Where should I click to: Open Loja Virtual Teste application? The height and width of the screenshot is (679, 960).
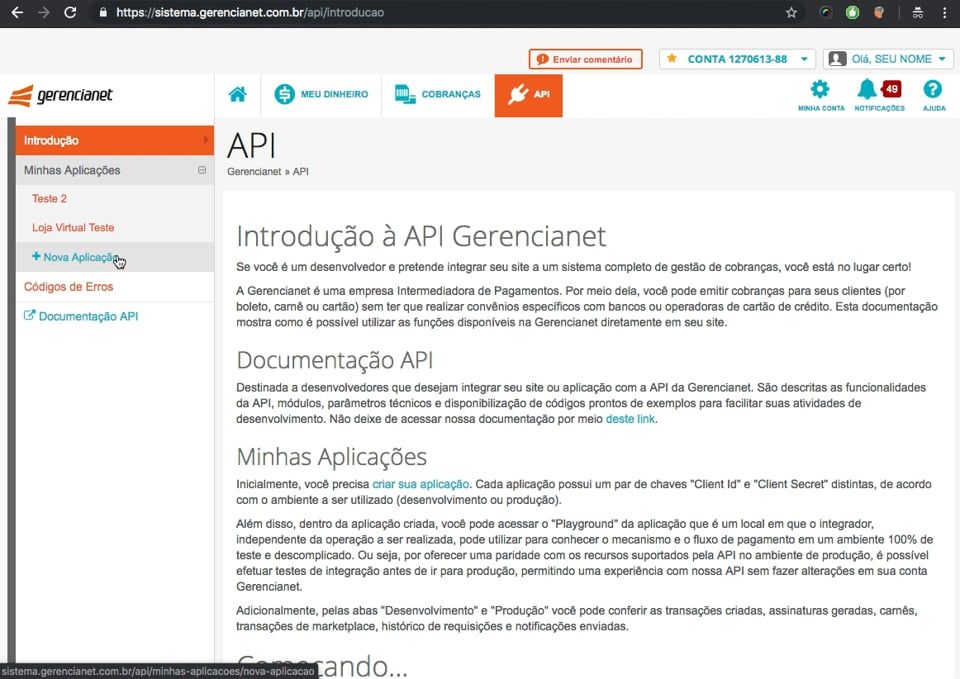click(73, 227)
